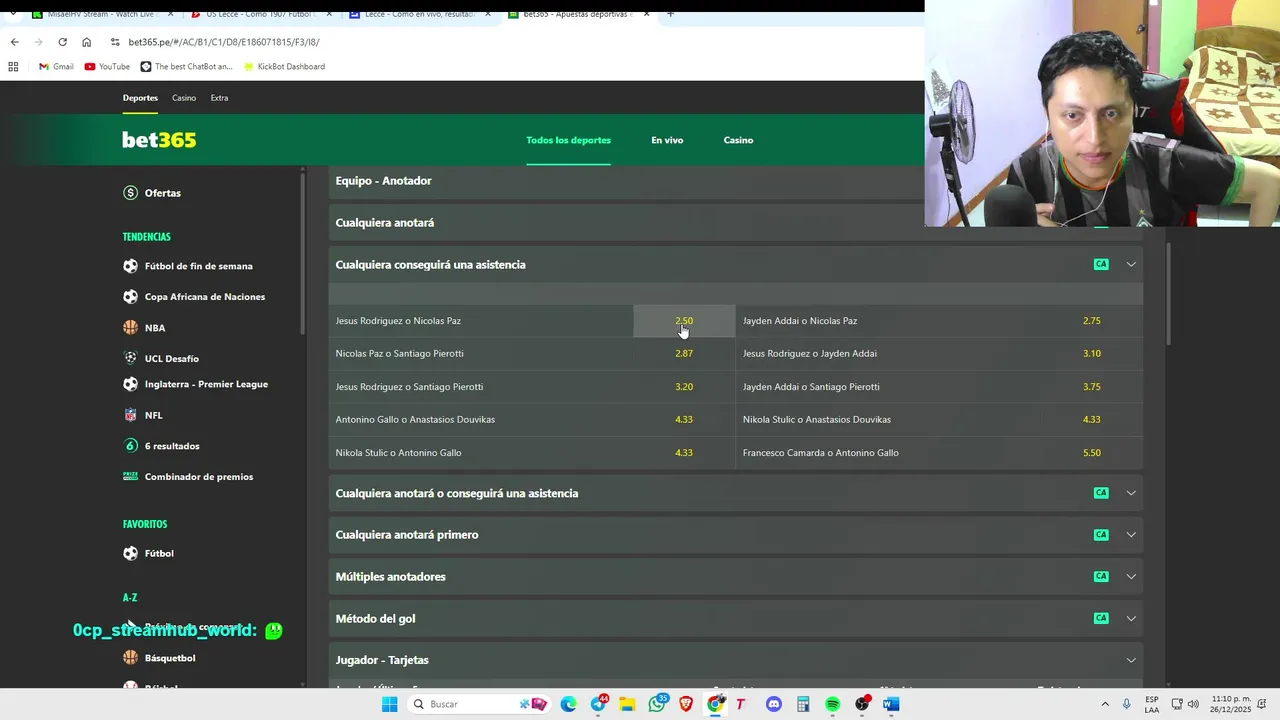1280x720 pixels.
Task: Select odds 2.75 Jayden Addai o Nicolas Paz
Action: click(x=1091, y=321)
